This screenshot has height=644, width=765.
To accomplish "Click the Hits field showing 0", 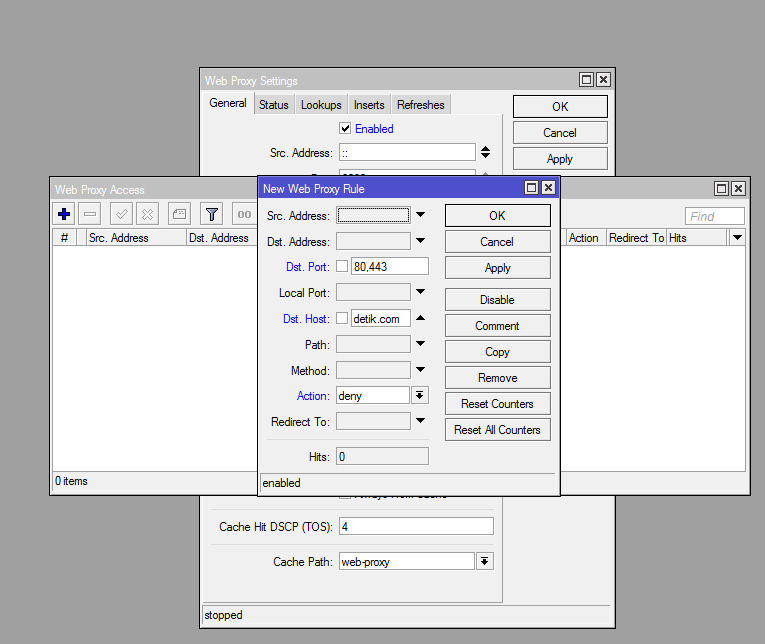I will pos(382,456).
